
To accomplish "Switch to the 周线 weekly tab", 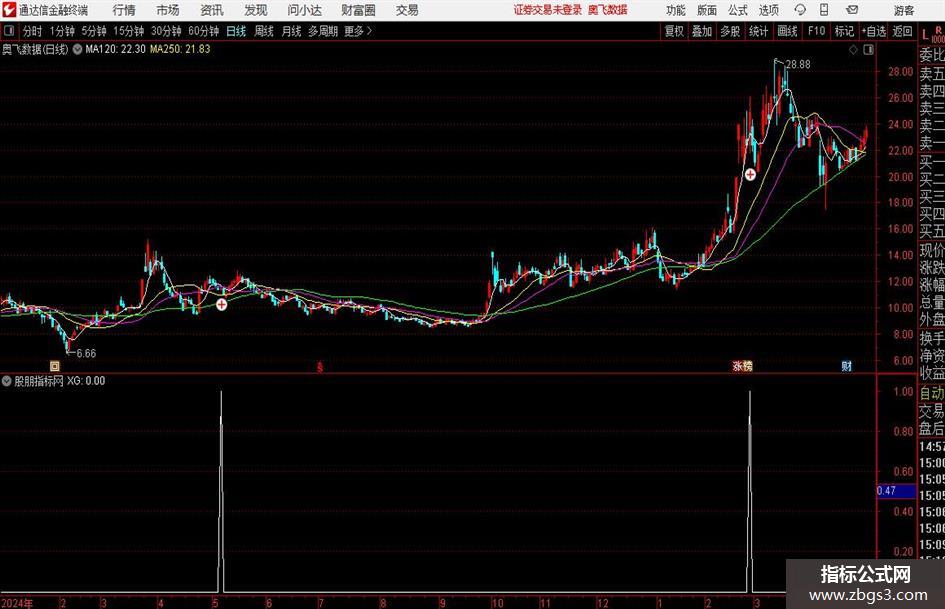I will click(x=264, y=31).
